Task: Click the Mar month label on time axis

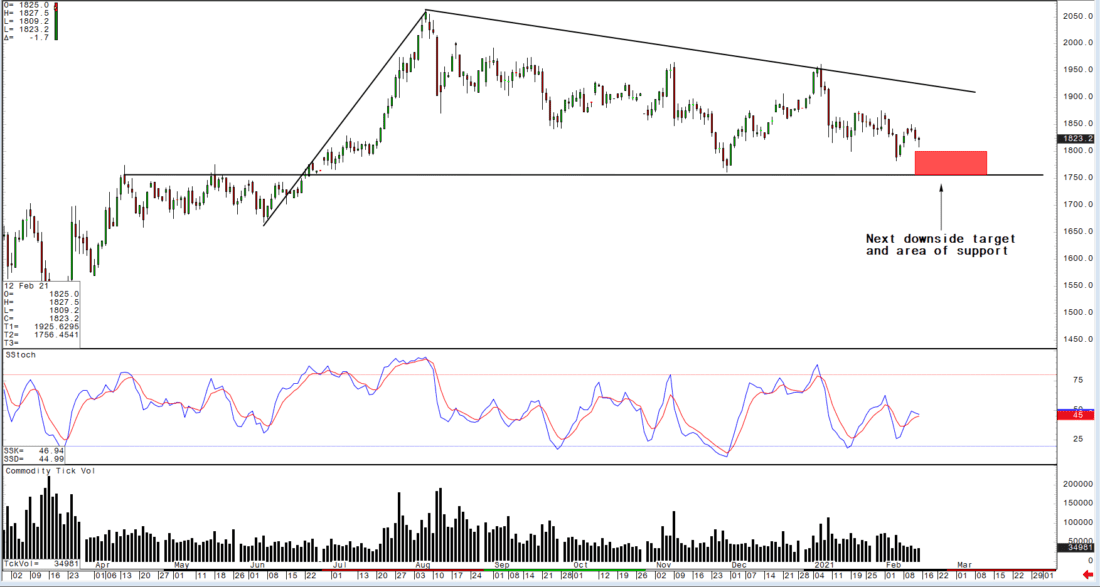Action: click(964, 565)
